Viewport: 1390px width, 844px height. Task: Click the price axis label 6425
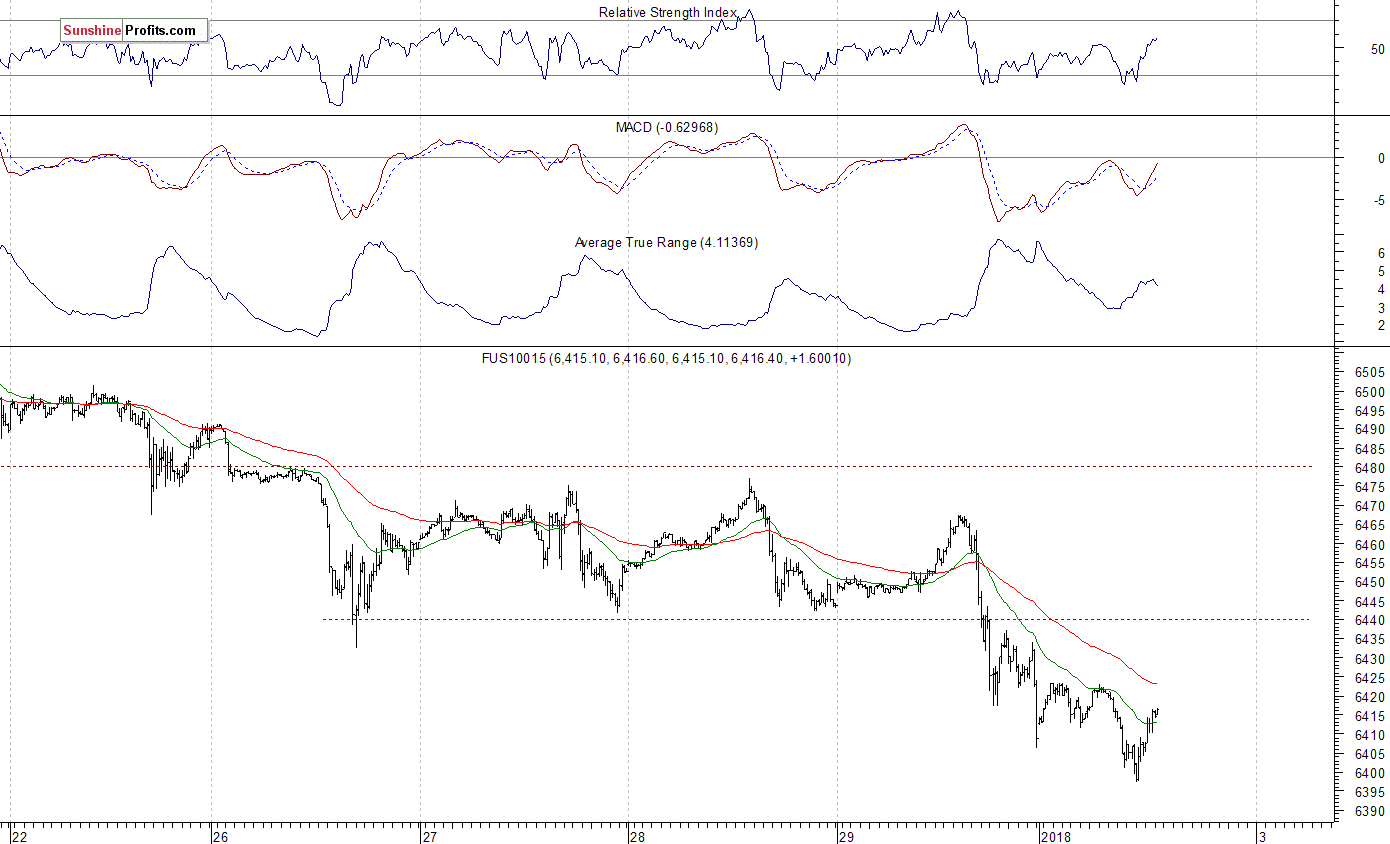coord(1370,678)
